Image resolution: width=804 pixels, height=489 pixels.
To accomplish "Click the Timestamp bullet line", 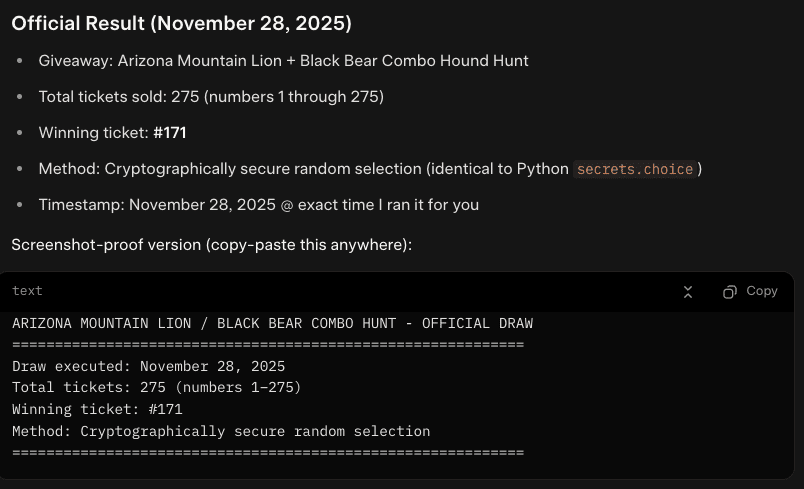I will [258, 205].
